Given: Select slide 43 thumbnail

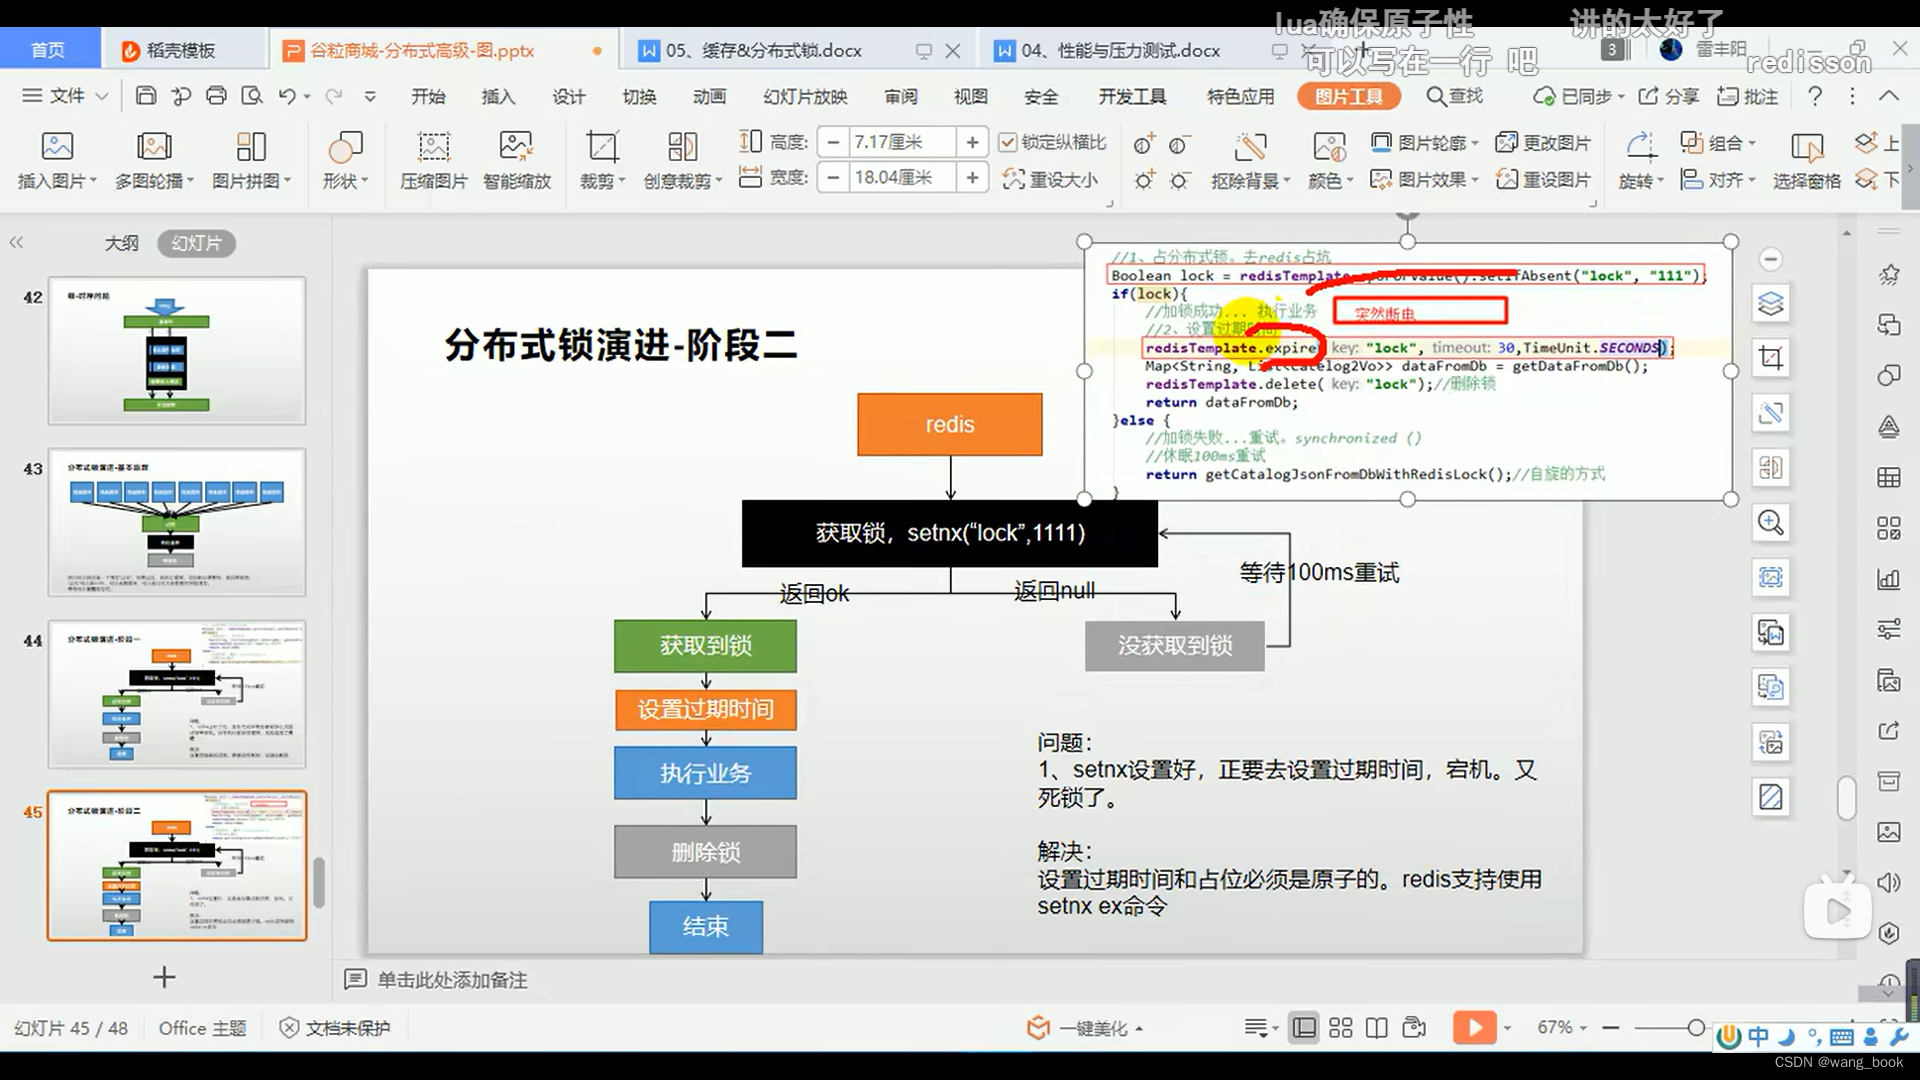Looking at the screenshot, I should pos(177,522).
